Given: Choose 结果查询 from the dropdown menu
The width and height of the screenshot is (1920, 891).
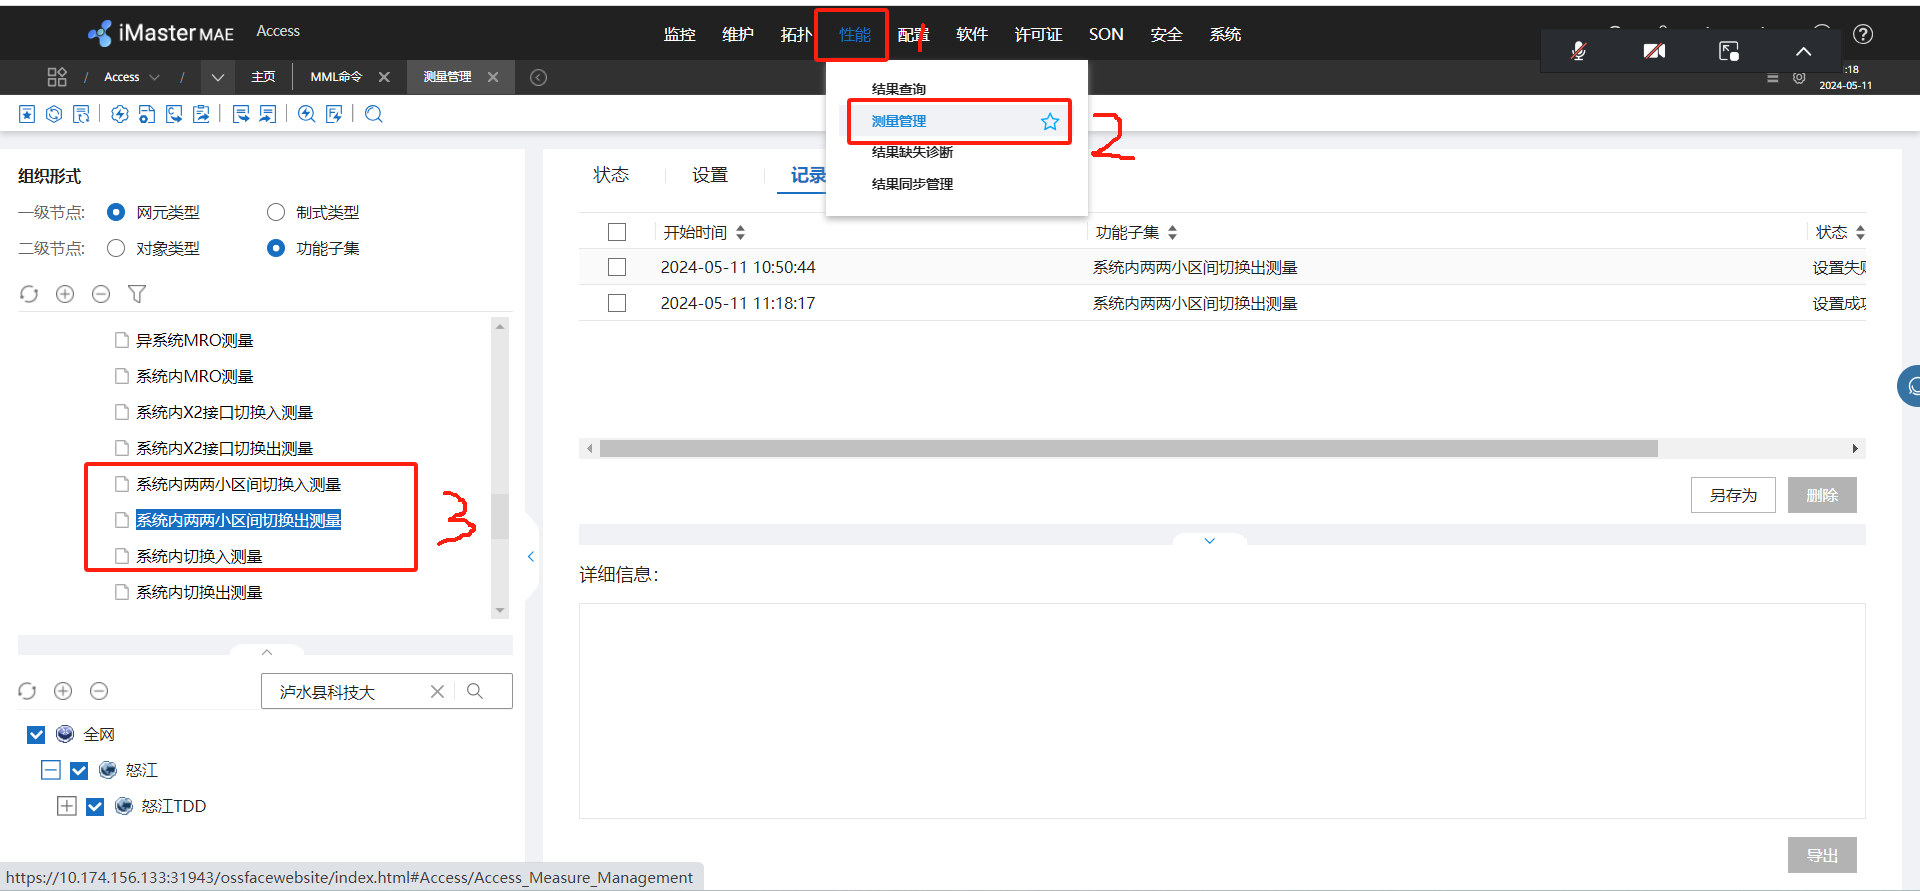Looking at the screenshot, I should click(899, 89).
